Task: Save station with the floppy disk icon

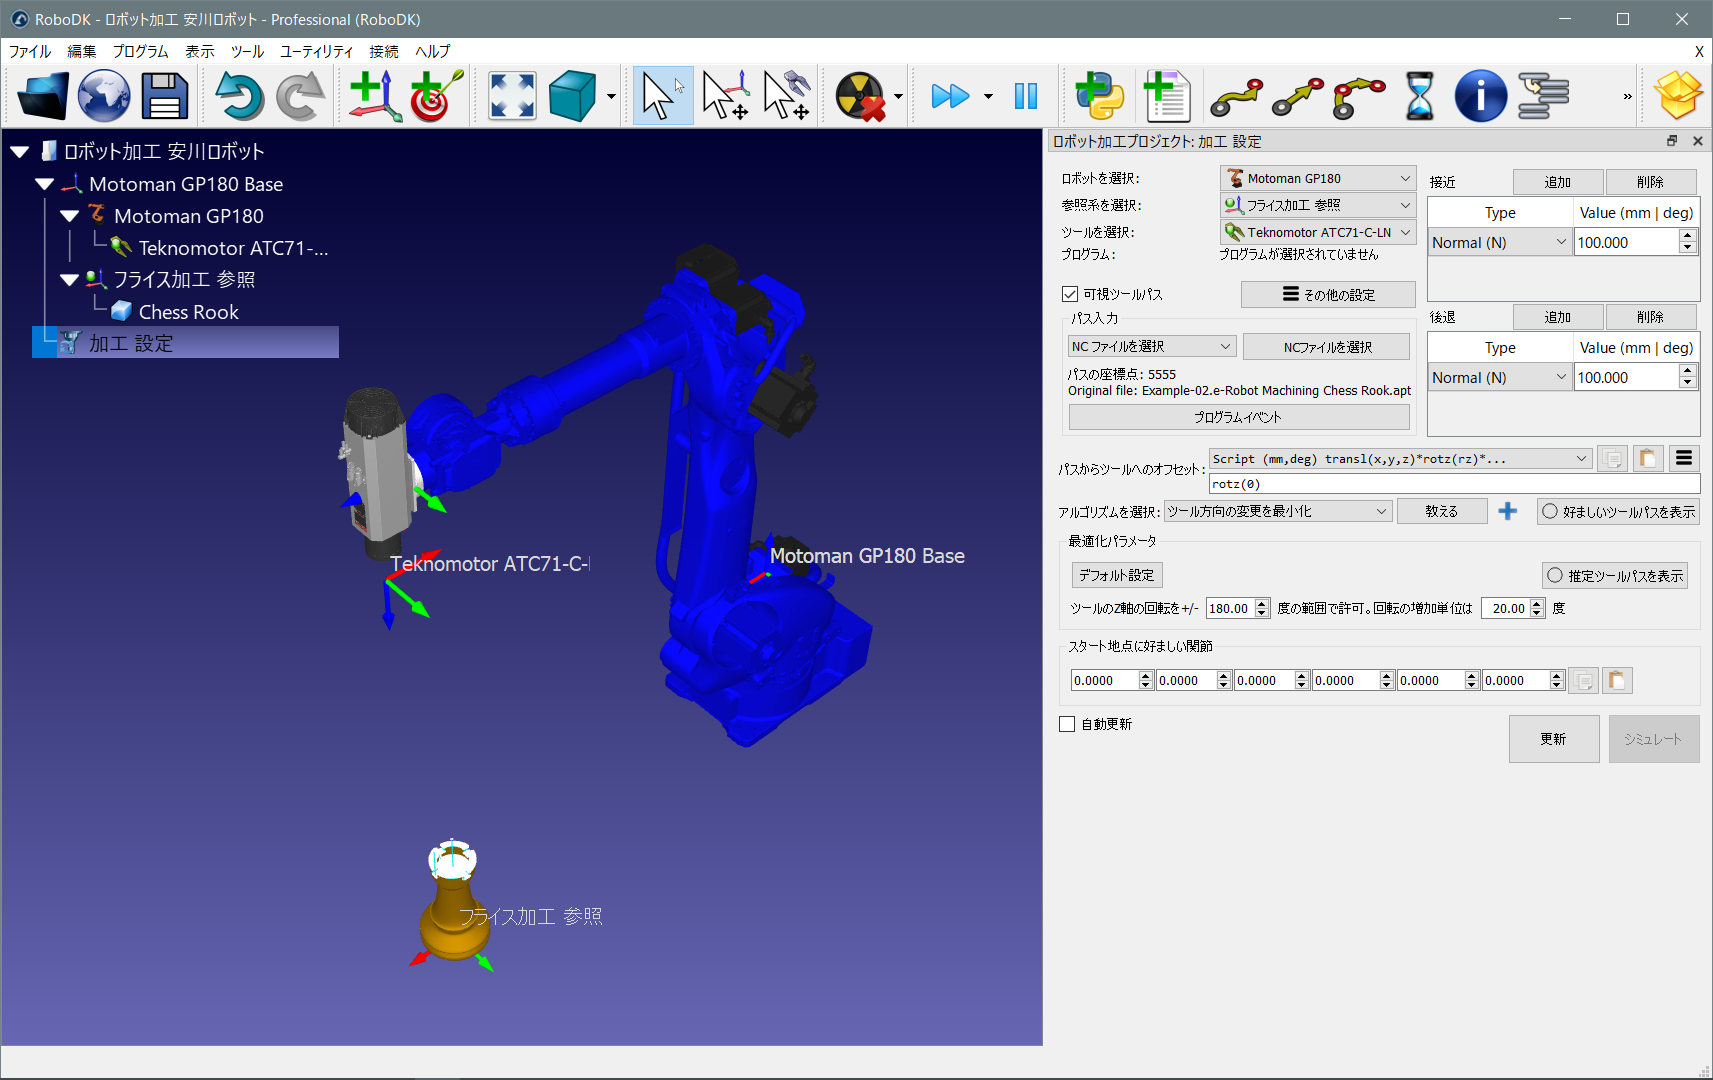Action: [165, 96]
